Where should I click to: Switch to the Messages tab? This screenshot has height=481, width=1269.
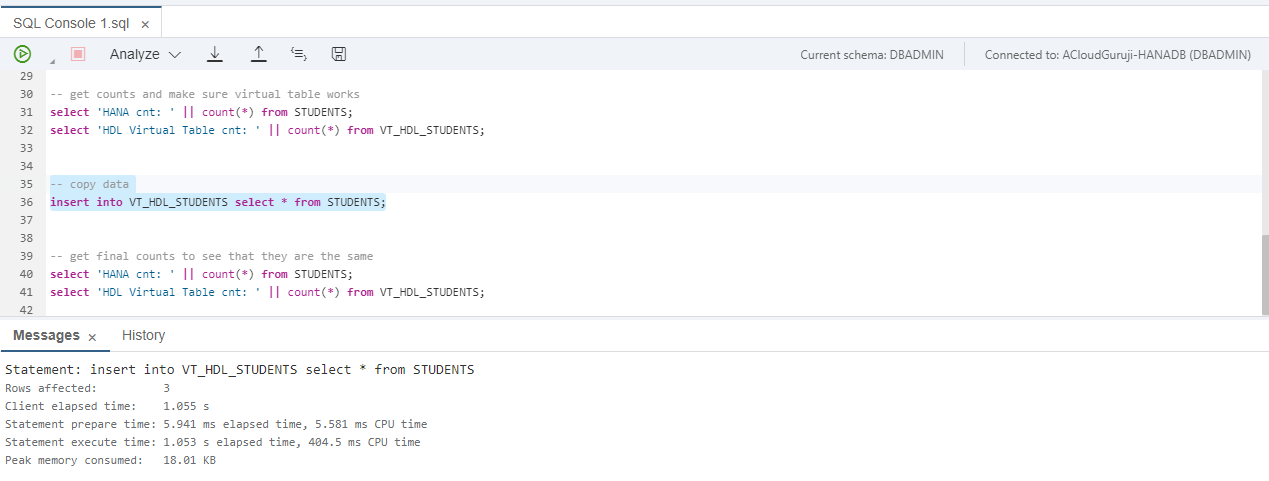pos(46,336)
